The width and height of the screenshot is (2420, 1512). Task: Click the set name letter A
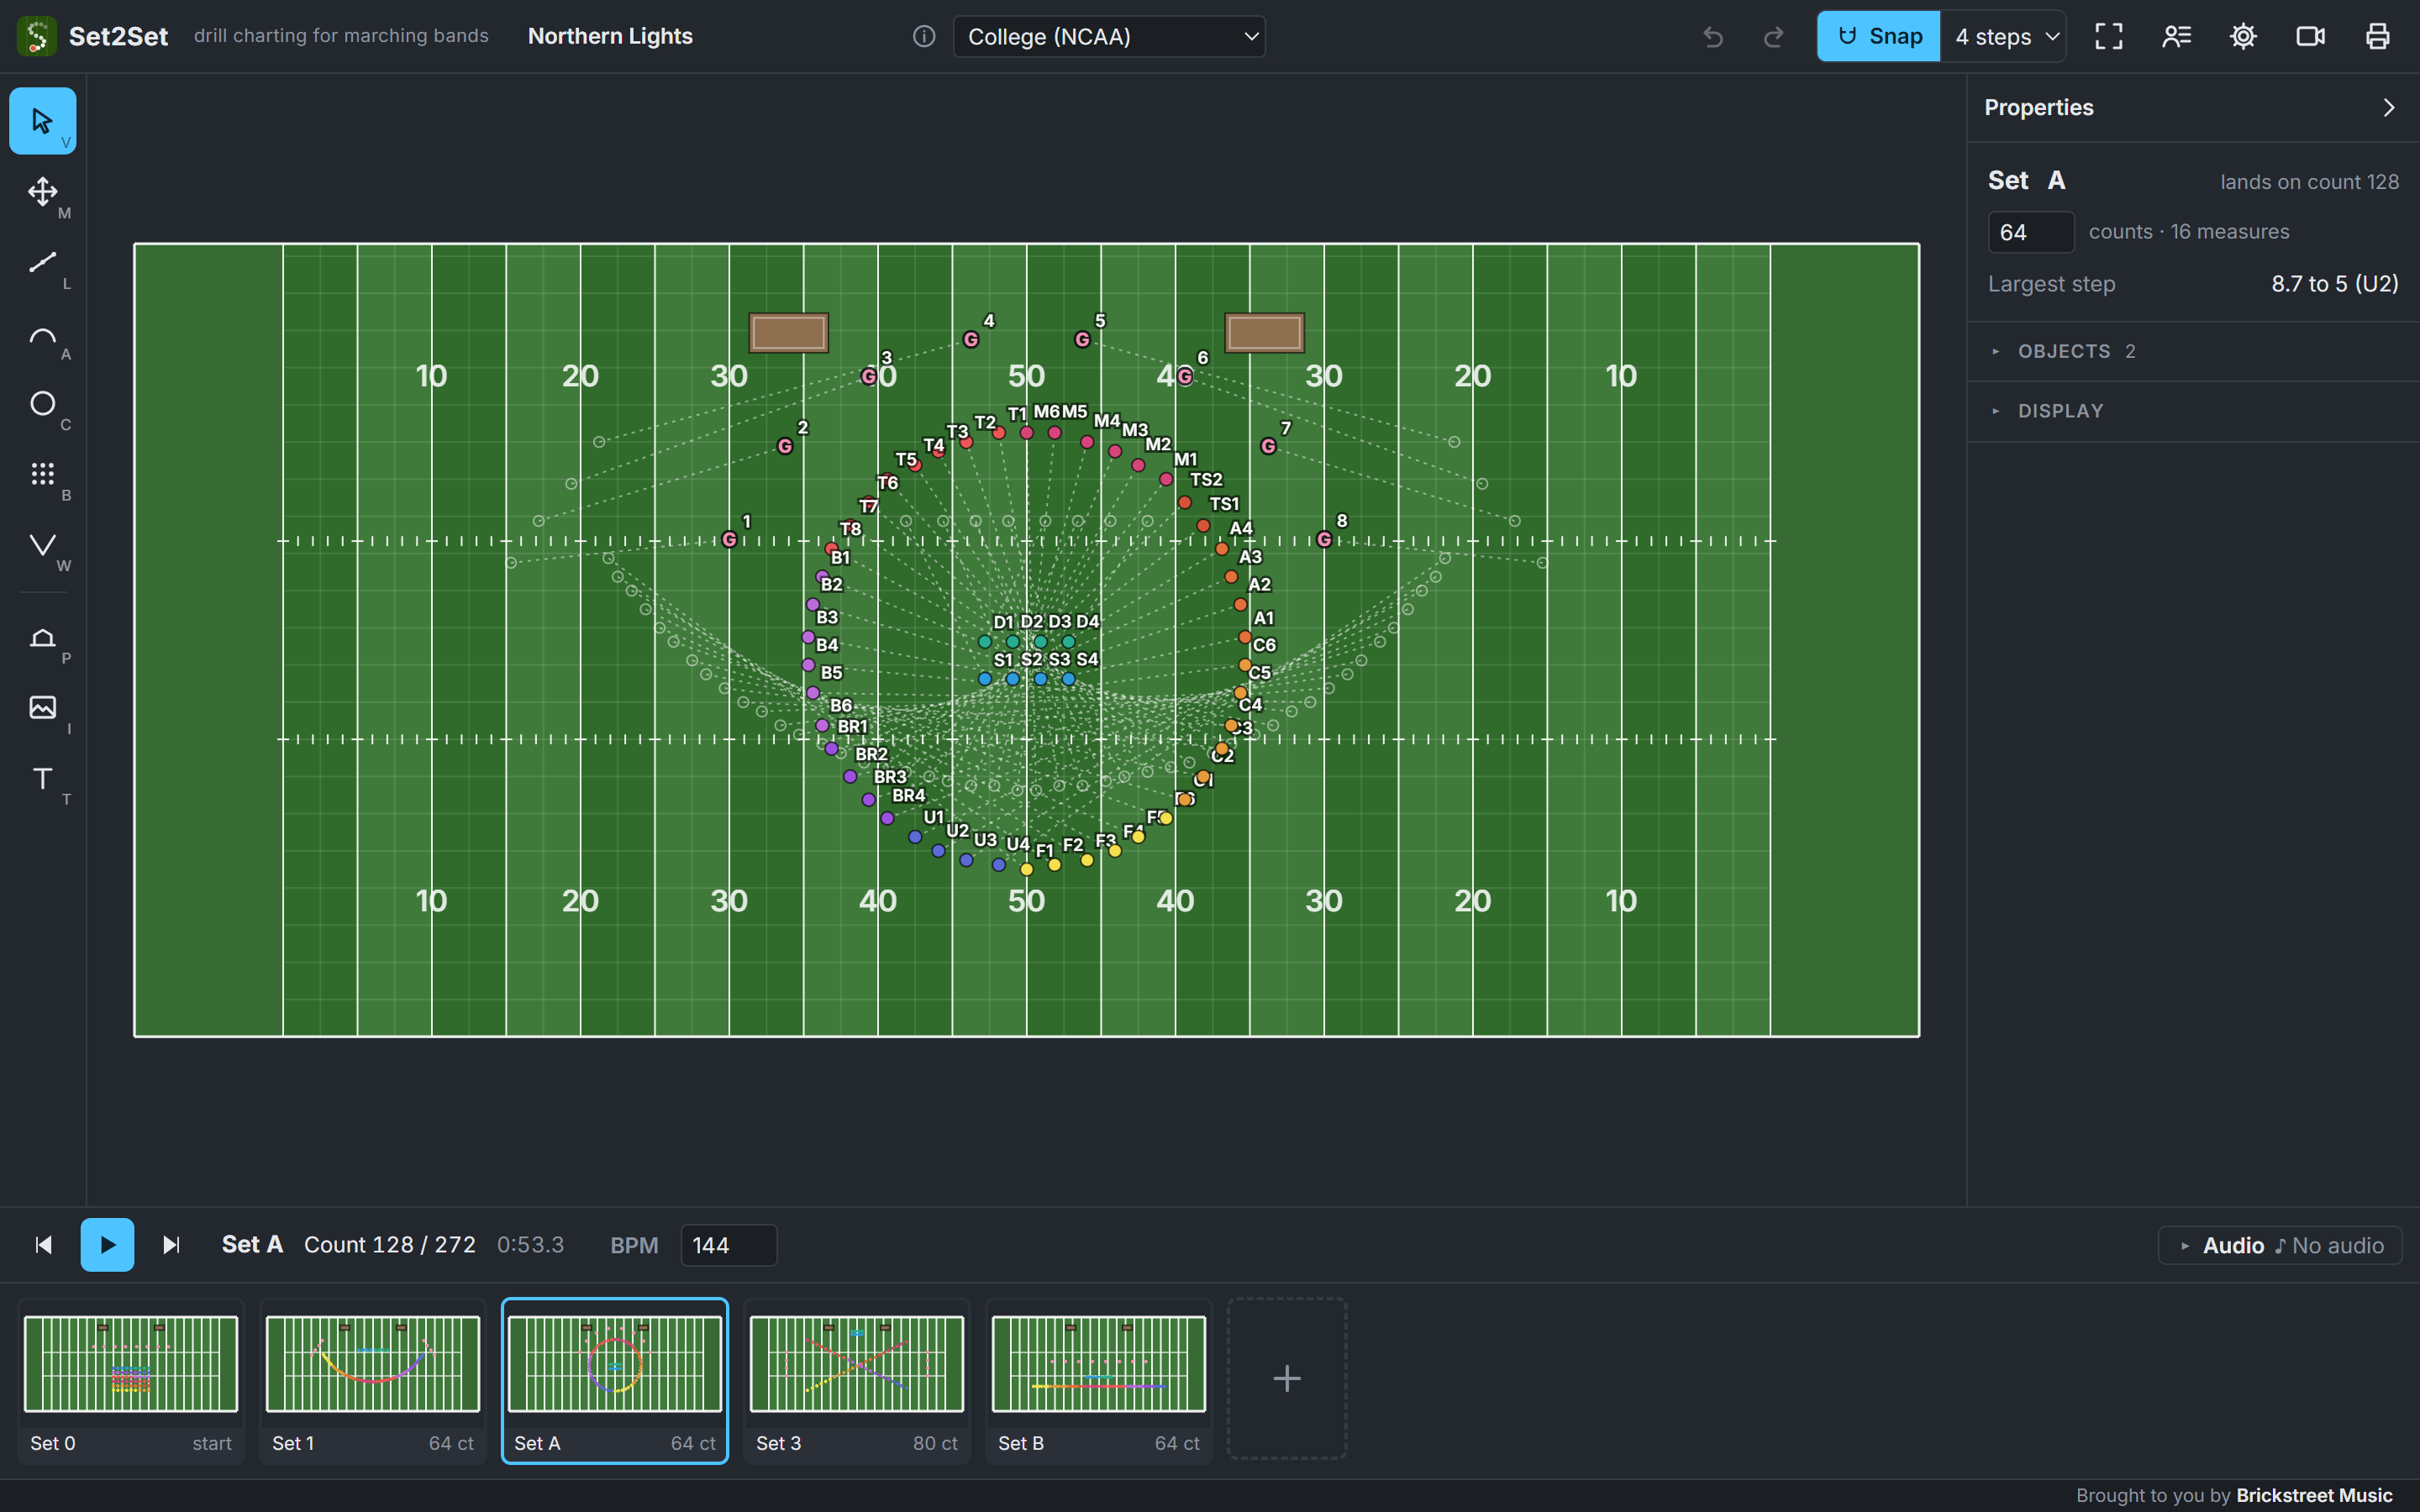point(2056,180)
